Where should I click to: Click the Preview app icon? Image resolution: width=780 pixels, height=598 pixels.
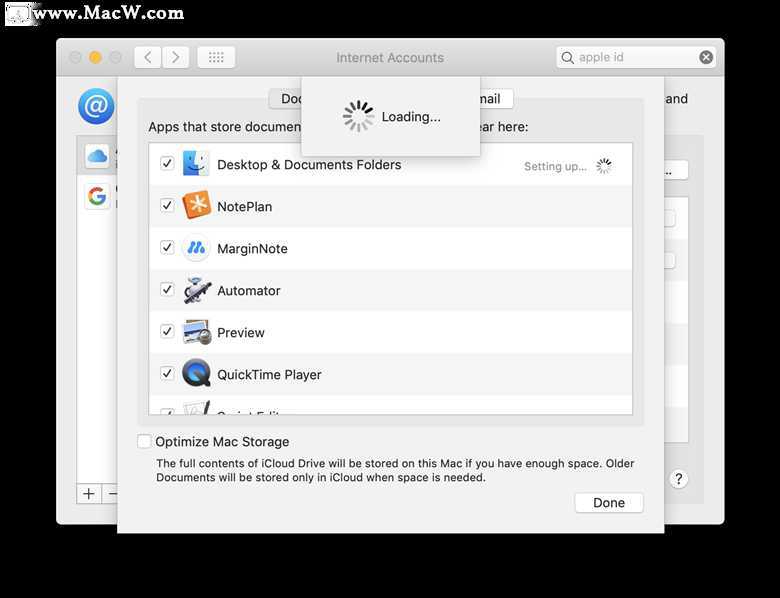point(196,332)
